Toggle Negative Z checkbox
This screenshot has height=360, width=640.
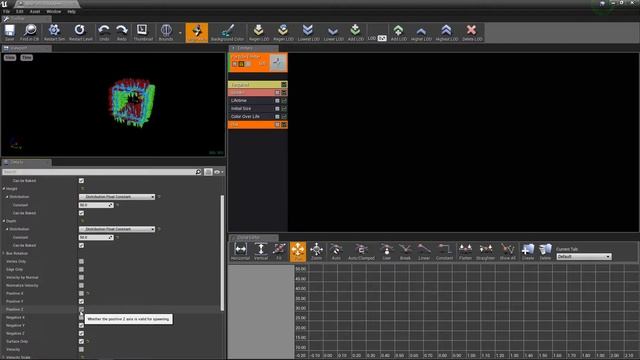(81, 333)
